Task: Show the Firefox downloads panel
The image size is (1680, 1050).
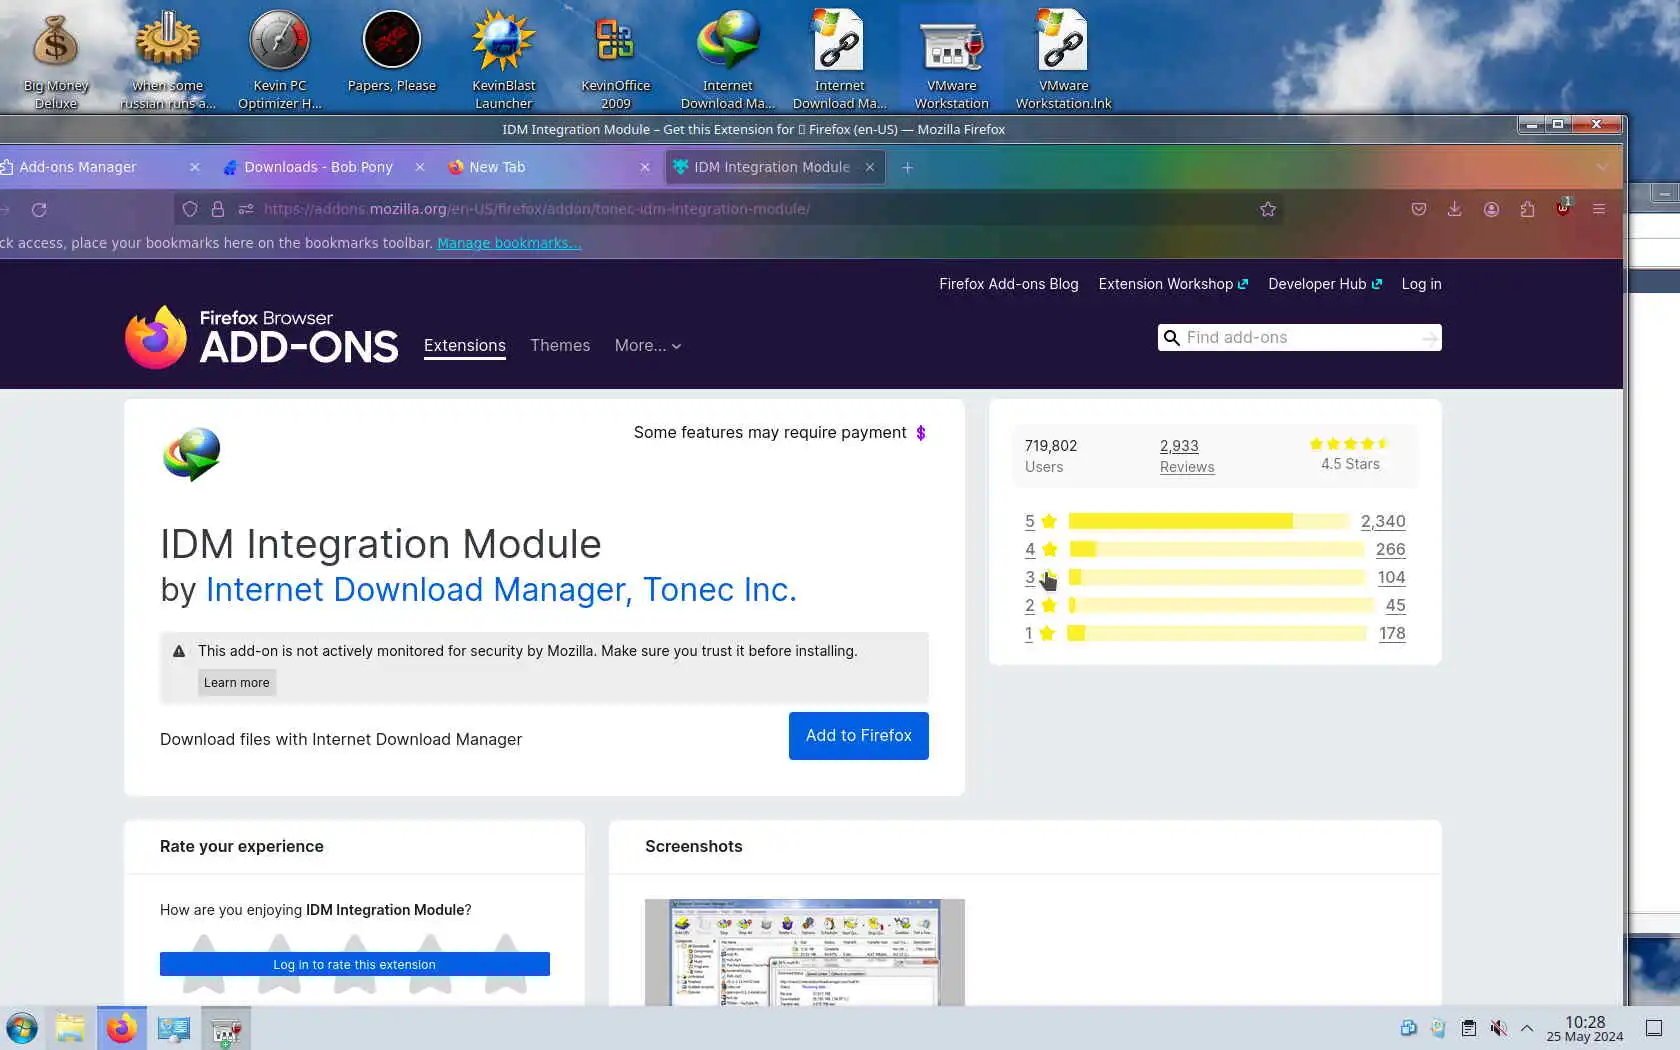Action: [x=1454, y=209]
